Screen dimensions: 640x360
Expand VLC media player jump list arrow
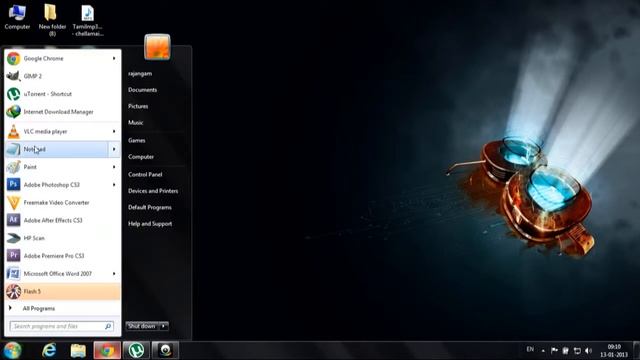click(x=114, y=131)
